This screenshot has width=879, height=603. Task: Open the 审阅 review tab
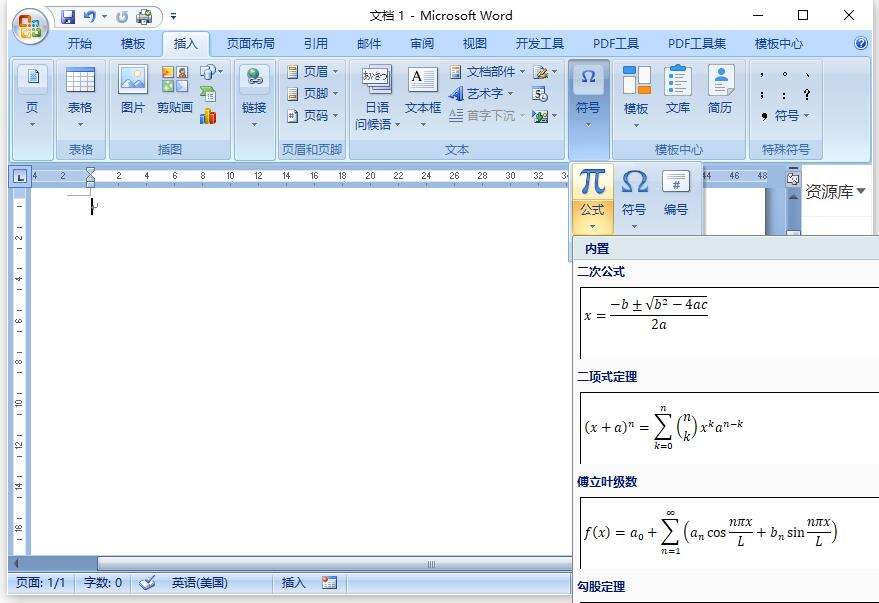[x=422, y=44]
